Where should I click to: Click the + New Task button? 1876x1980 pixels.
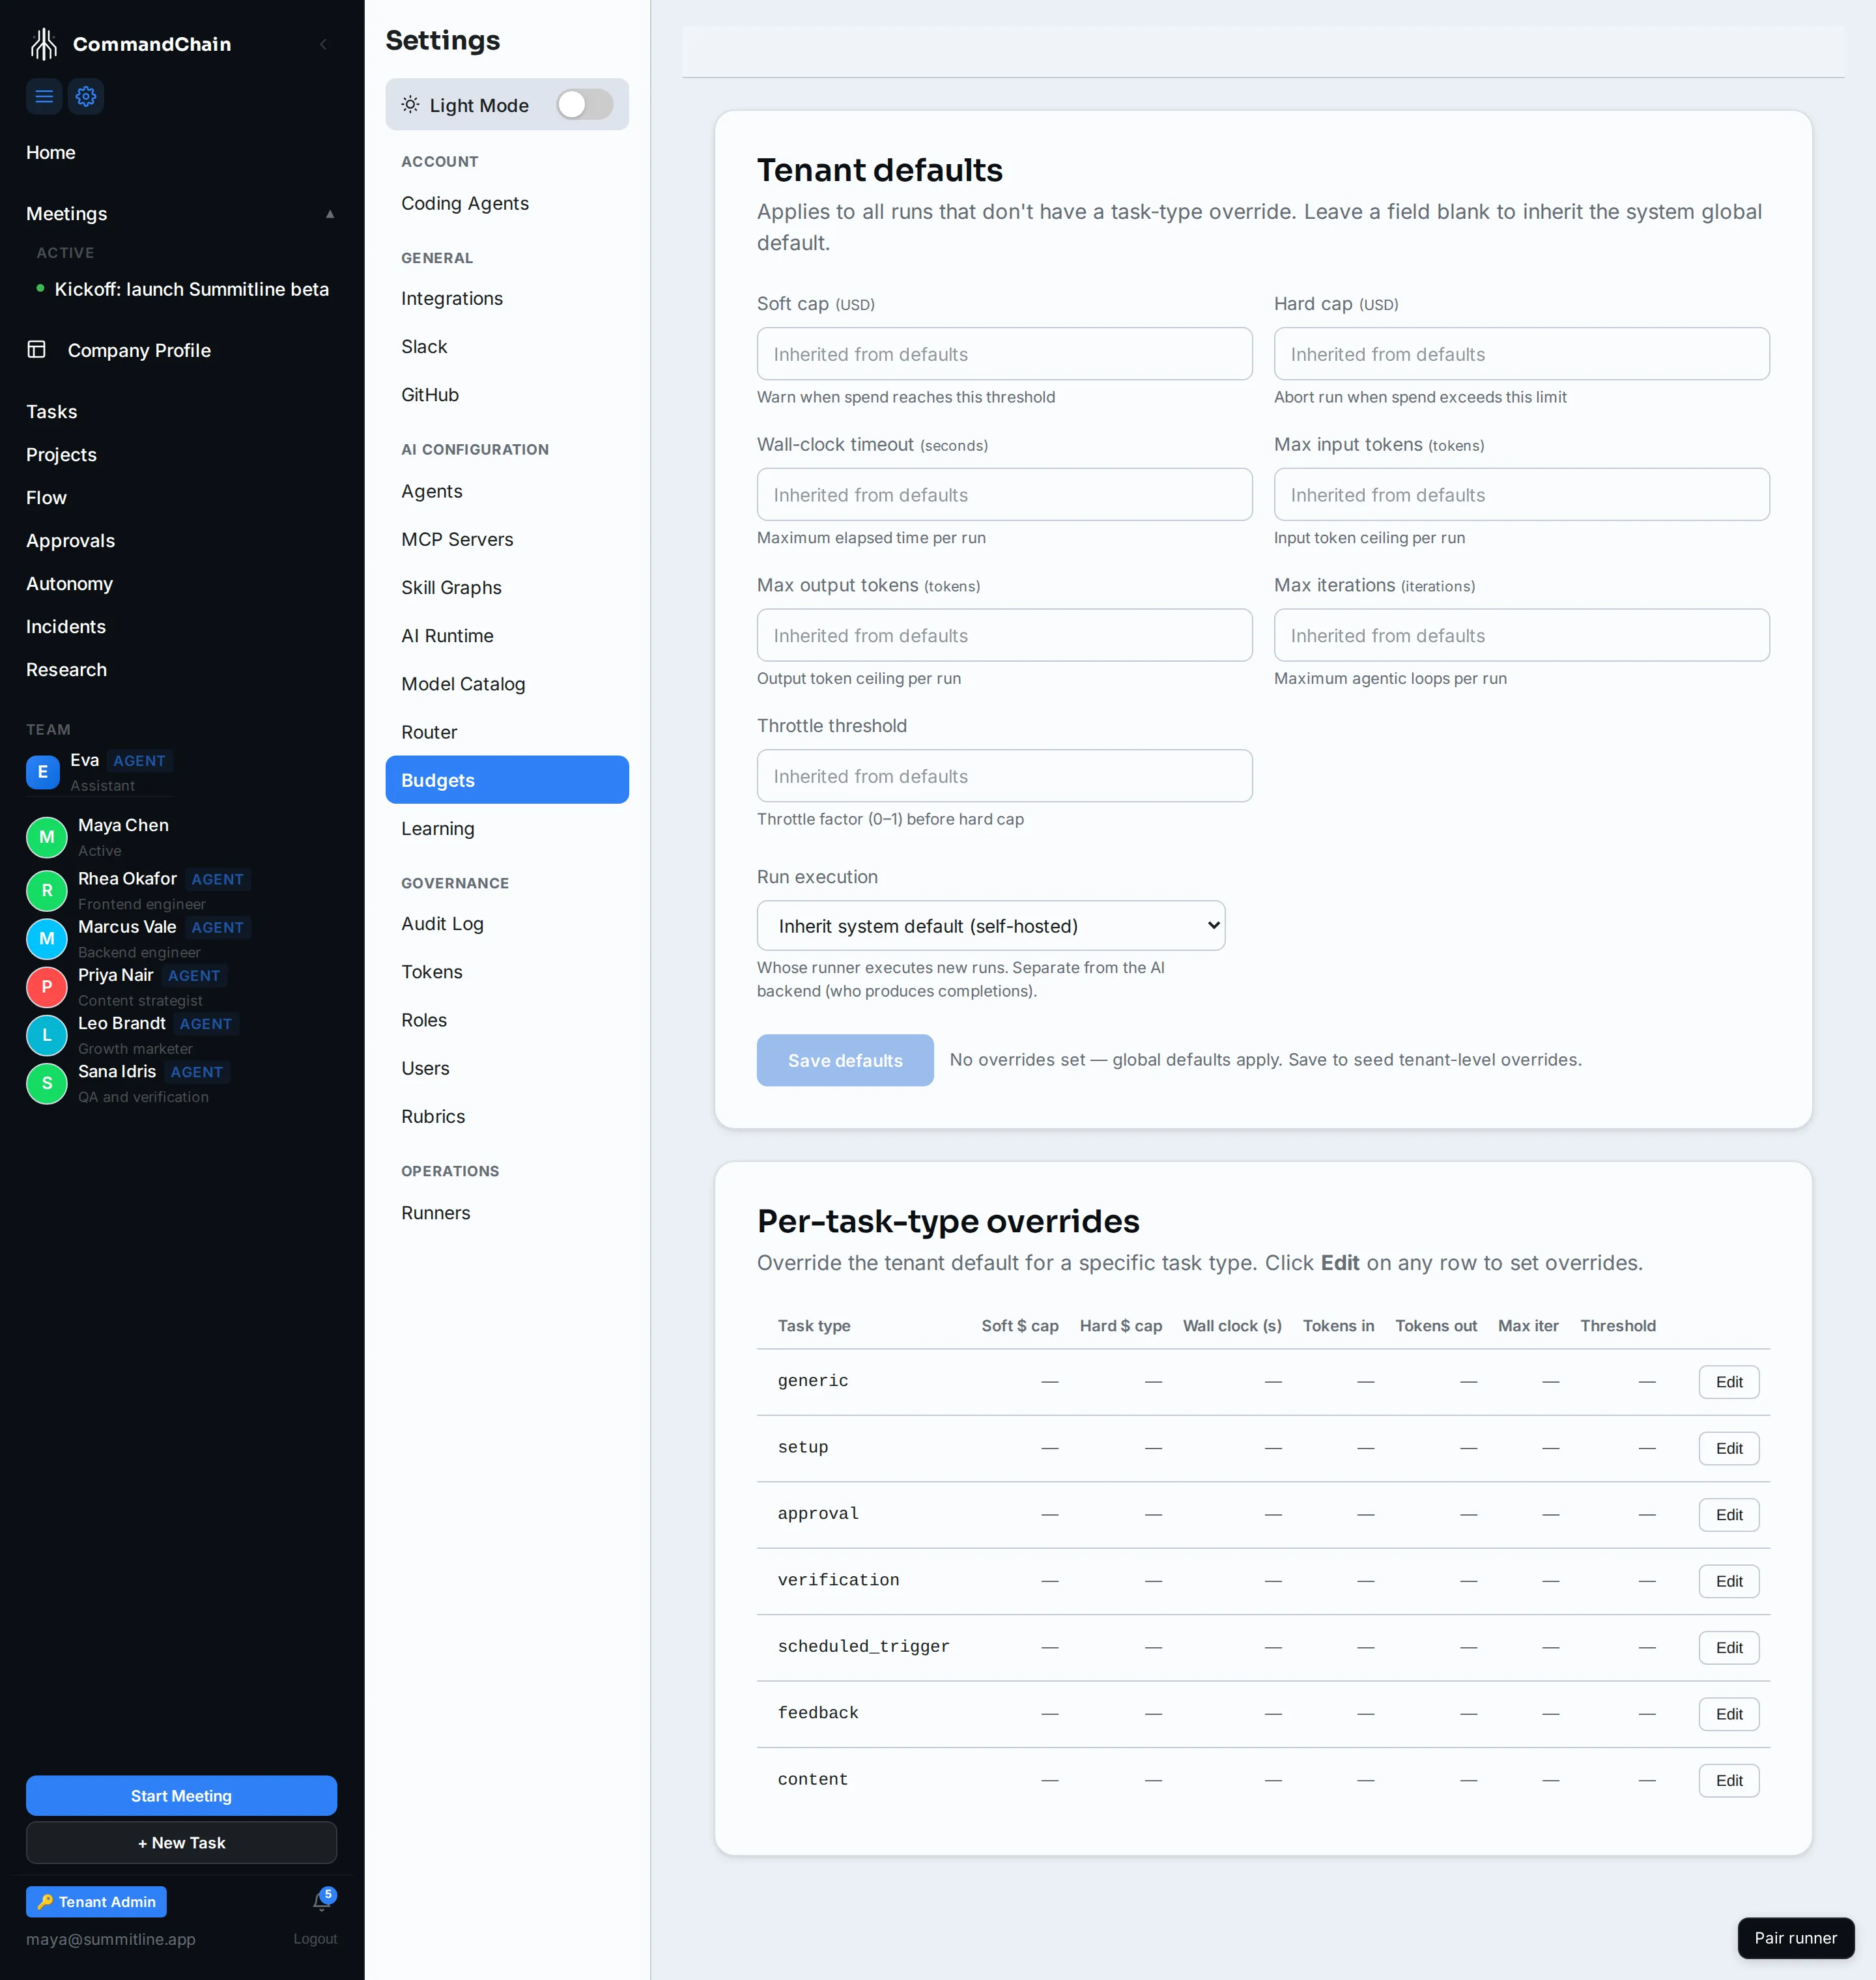point(181,1842)
